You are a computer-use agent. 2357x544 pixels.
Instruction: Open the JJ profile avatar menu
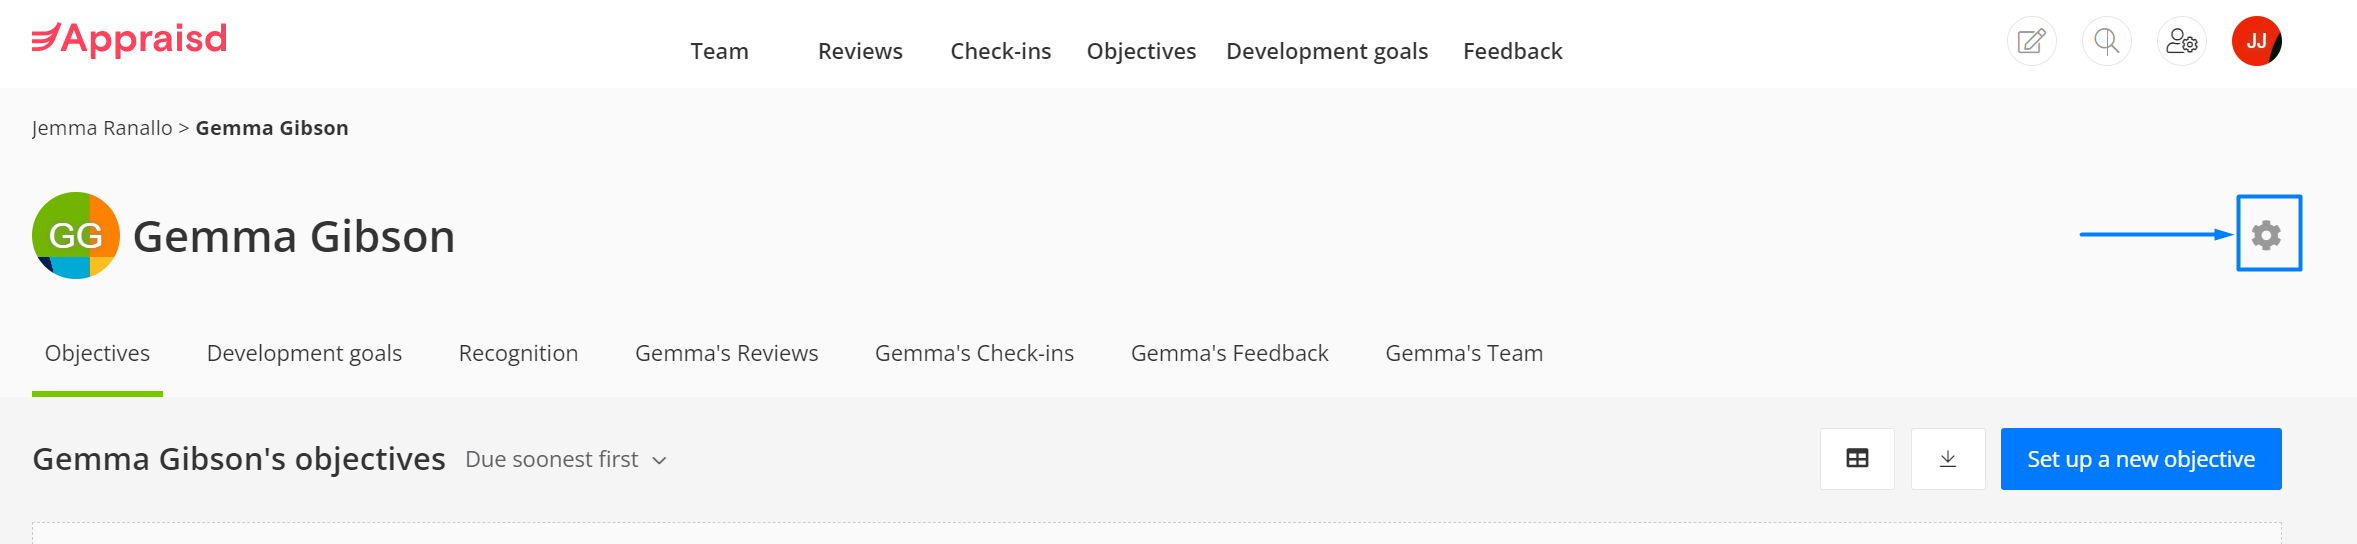click(x=2256, y=42)
